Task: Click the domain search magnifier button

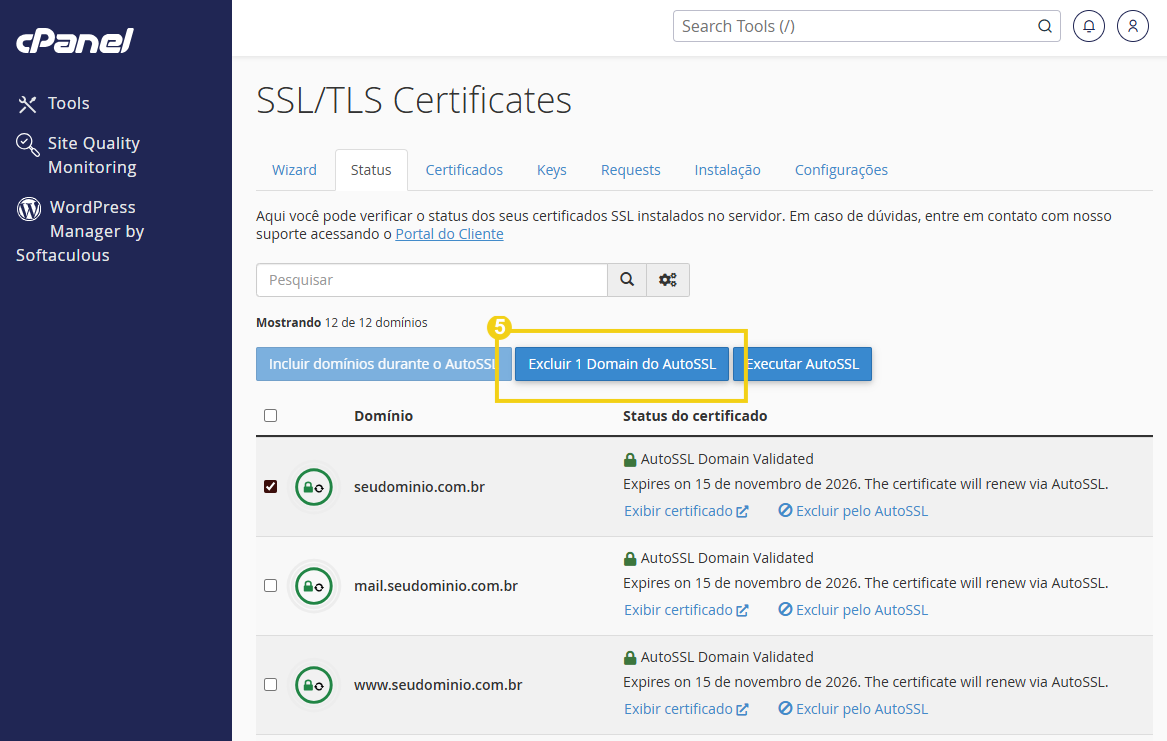Action: point(627,280)
